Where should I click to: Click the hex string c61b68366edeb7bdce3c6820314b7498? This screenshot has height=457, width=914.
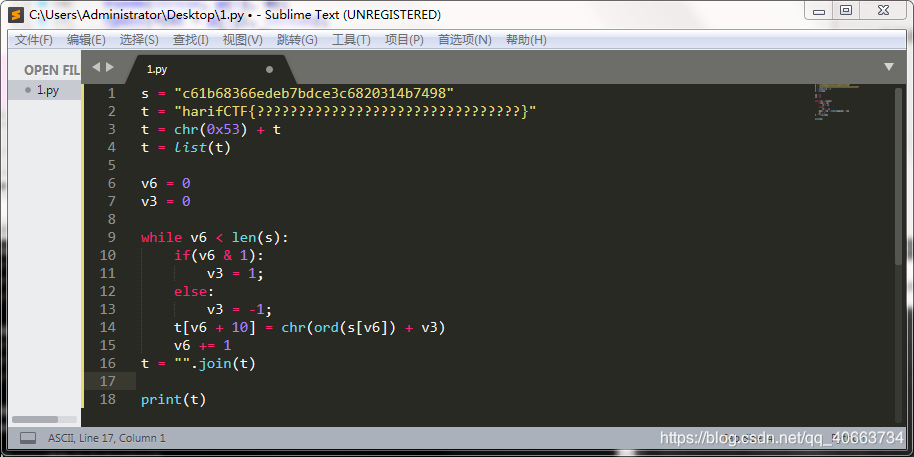coord(314,93)
